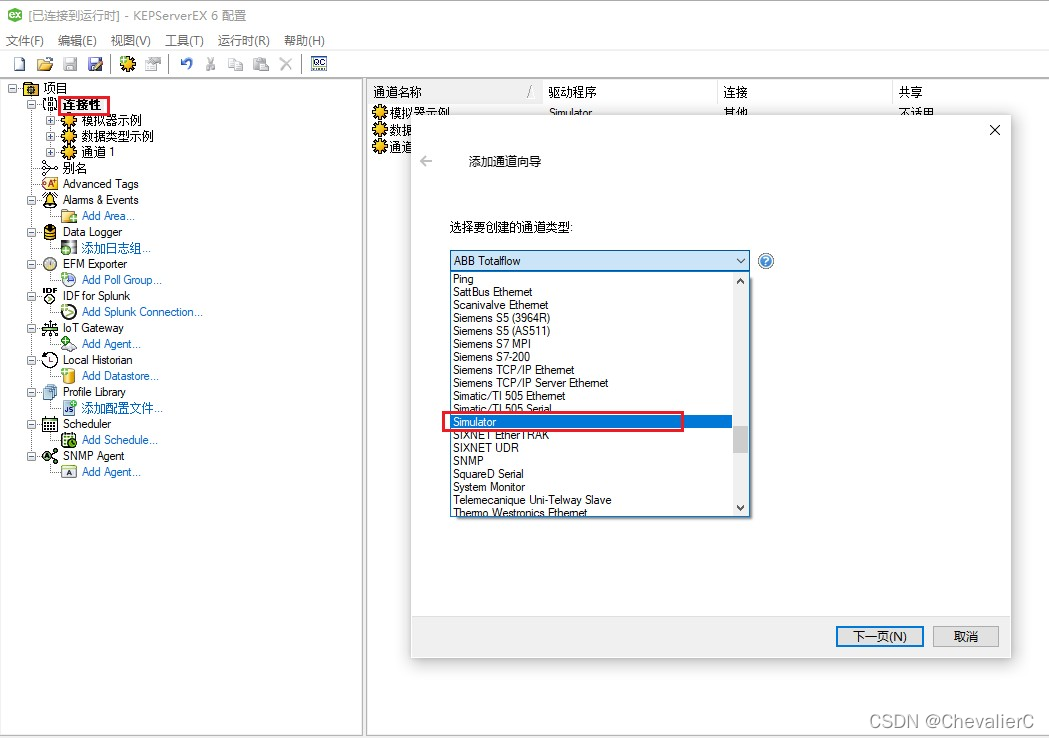Click driver list scrollbar down arrow
This screenshot has width=1049, height=738.
click(x=740, y=508)
